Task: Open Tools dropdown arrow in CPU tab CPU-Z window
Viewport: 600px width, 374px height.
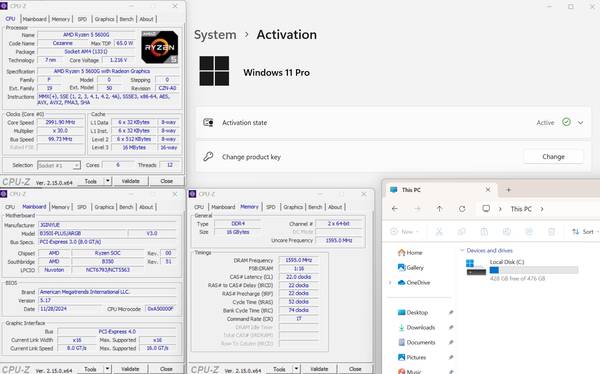Action: pos(108,181)
